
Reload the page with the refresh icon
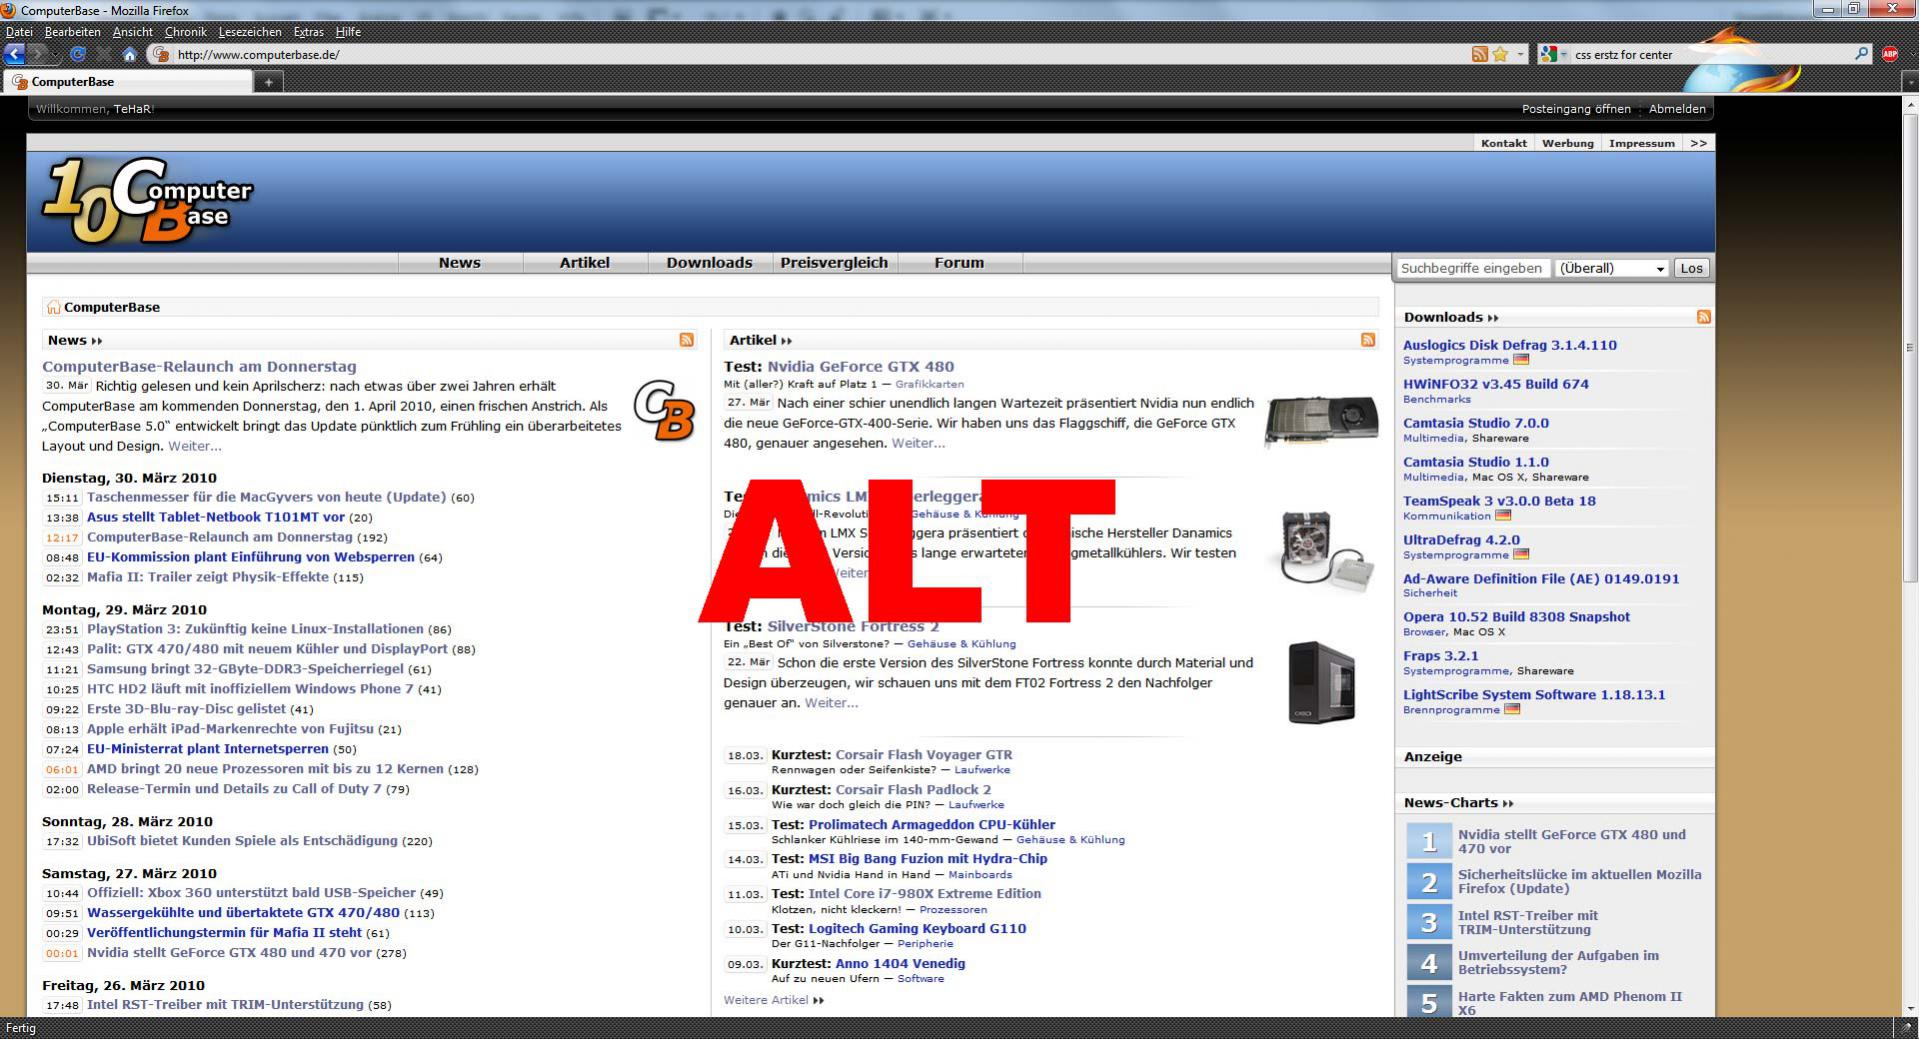(78, 54)
